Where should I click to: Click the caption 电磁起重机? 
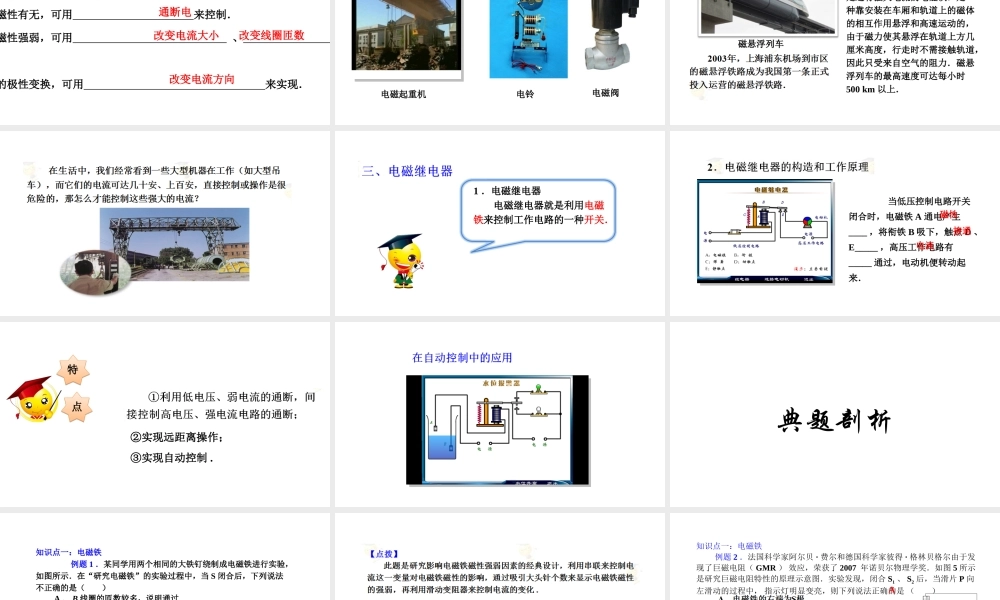(x=403, y=94)
